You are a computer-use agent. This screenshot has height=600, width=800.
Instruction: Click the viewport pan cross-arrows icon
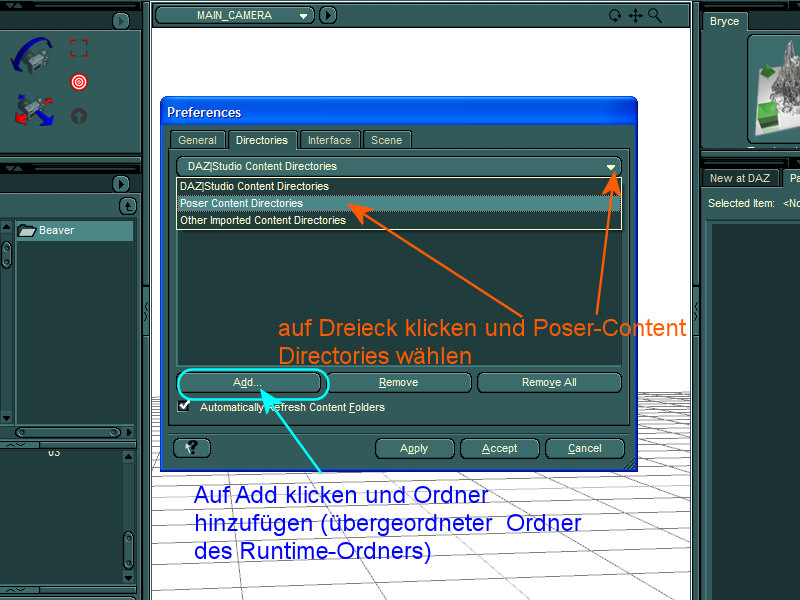635,16
